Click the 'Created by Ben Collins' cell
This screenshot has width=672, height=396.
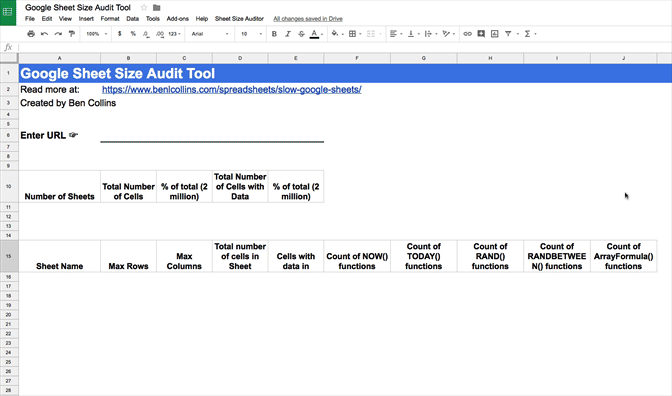[60, 103]
